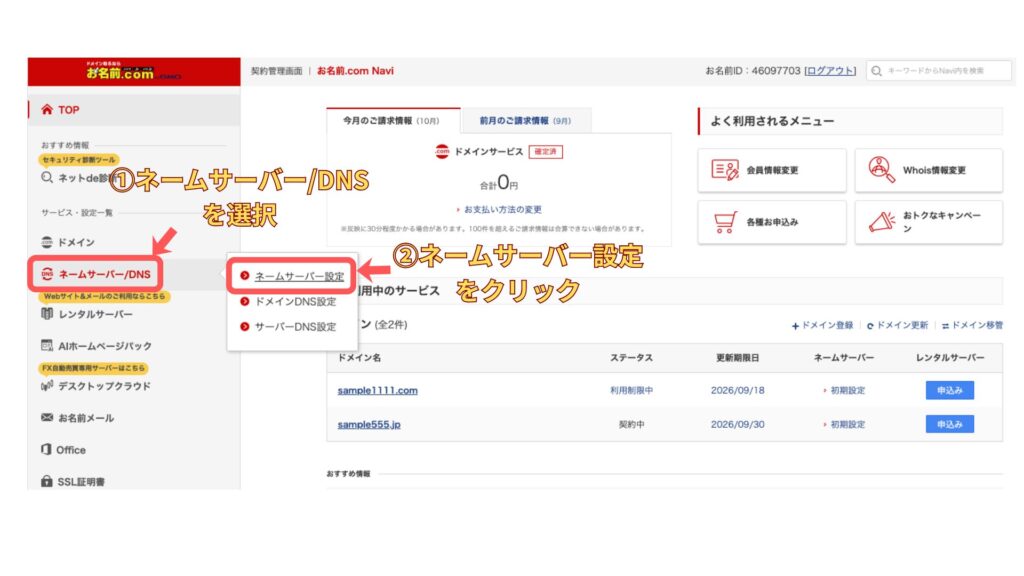Open the レンタルサーバー sidebar entry

95,315
